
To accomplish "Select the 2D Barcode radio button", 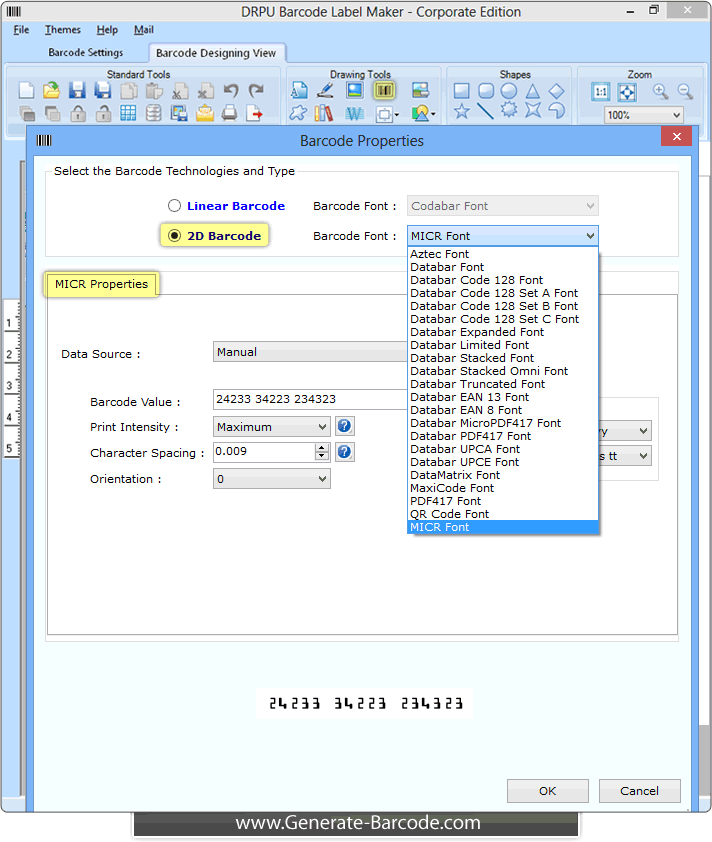I will (174, 236).
